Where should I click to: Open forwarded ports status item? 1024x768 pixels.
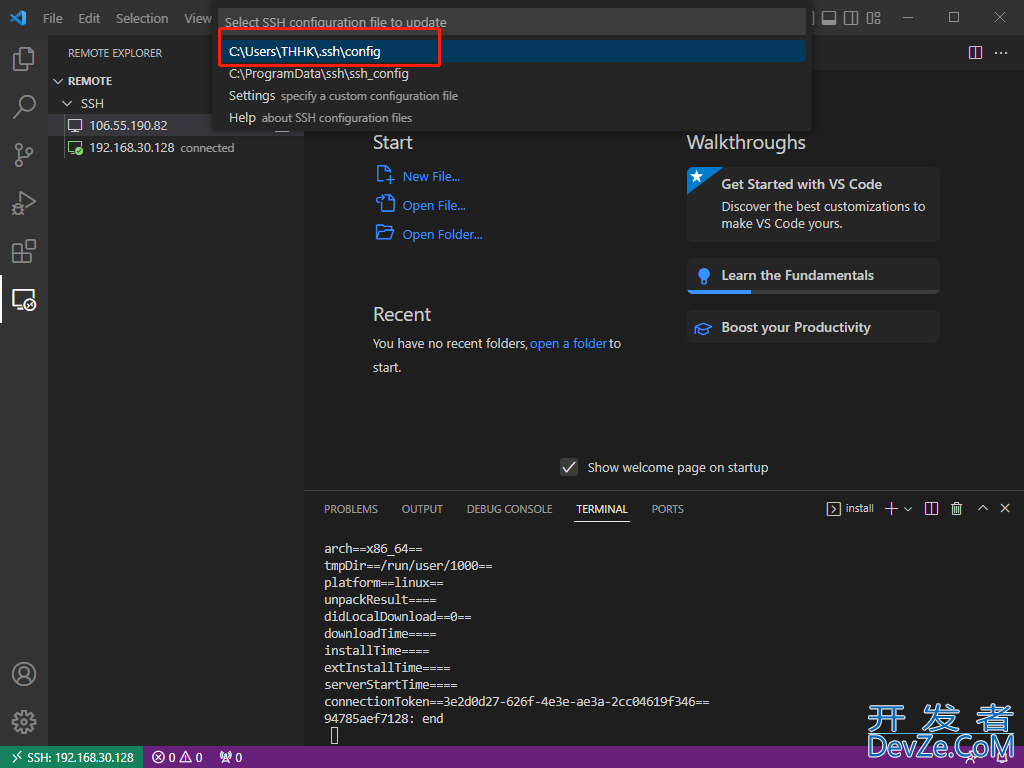pos(231,757)
